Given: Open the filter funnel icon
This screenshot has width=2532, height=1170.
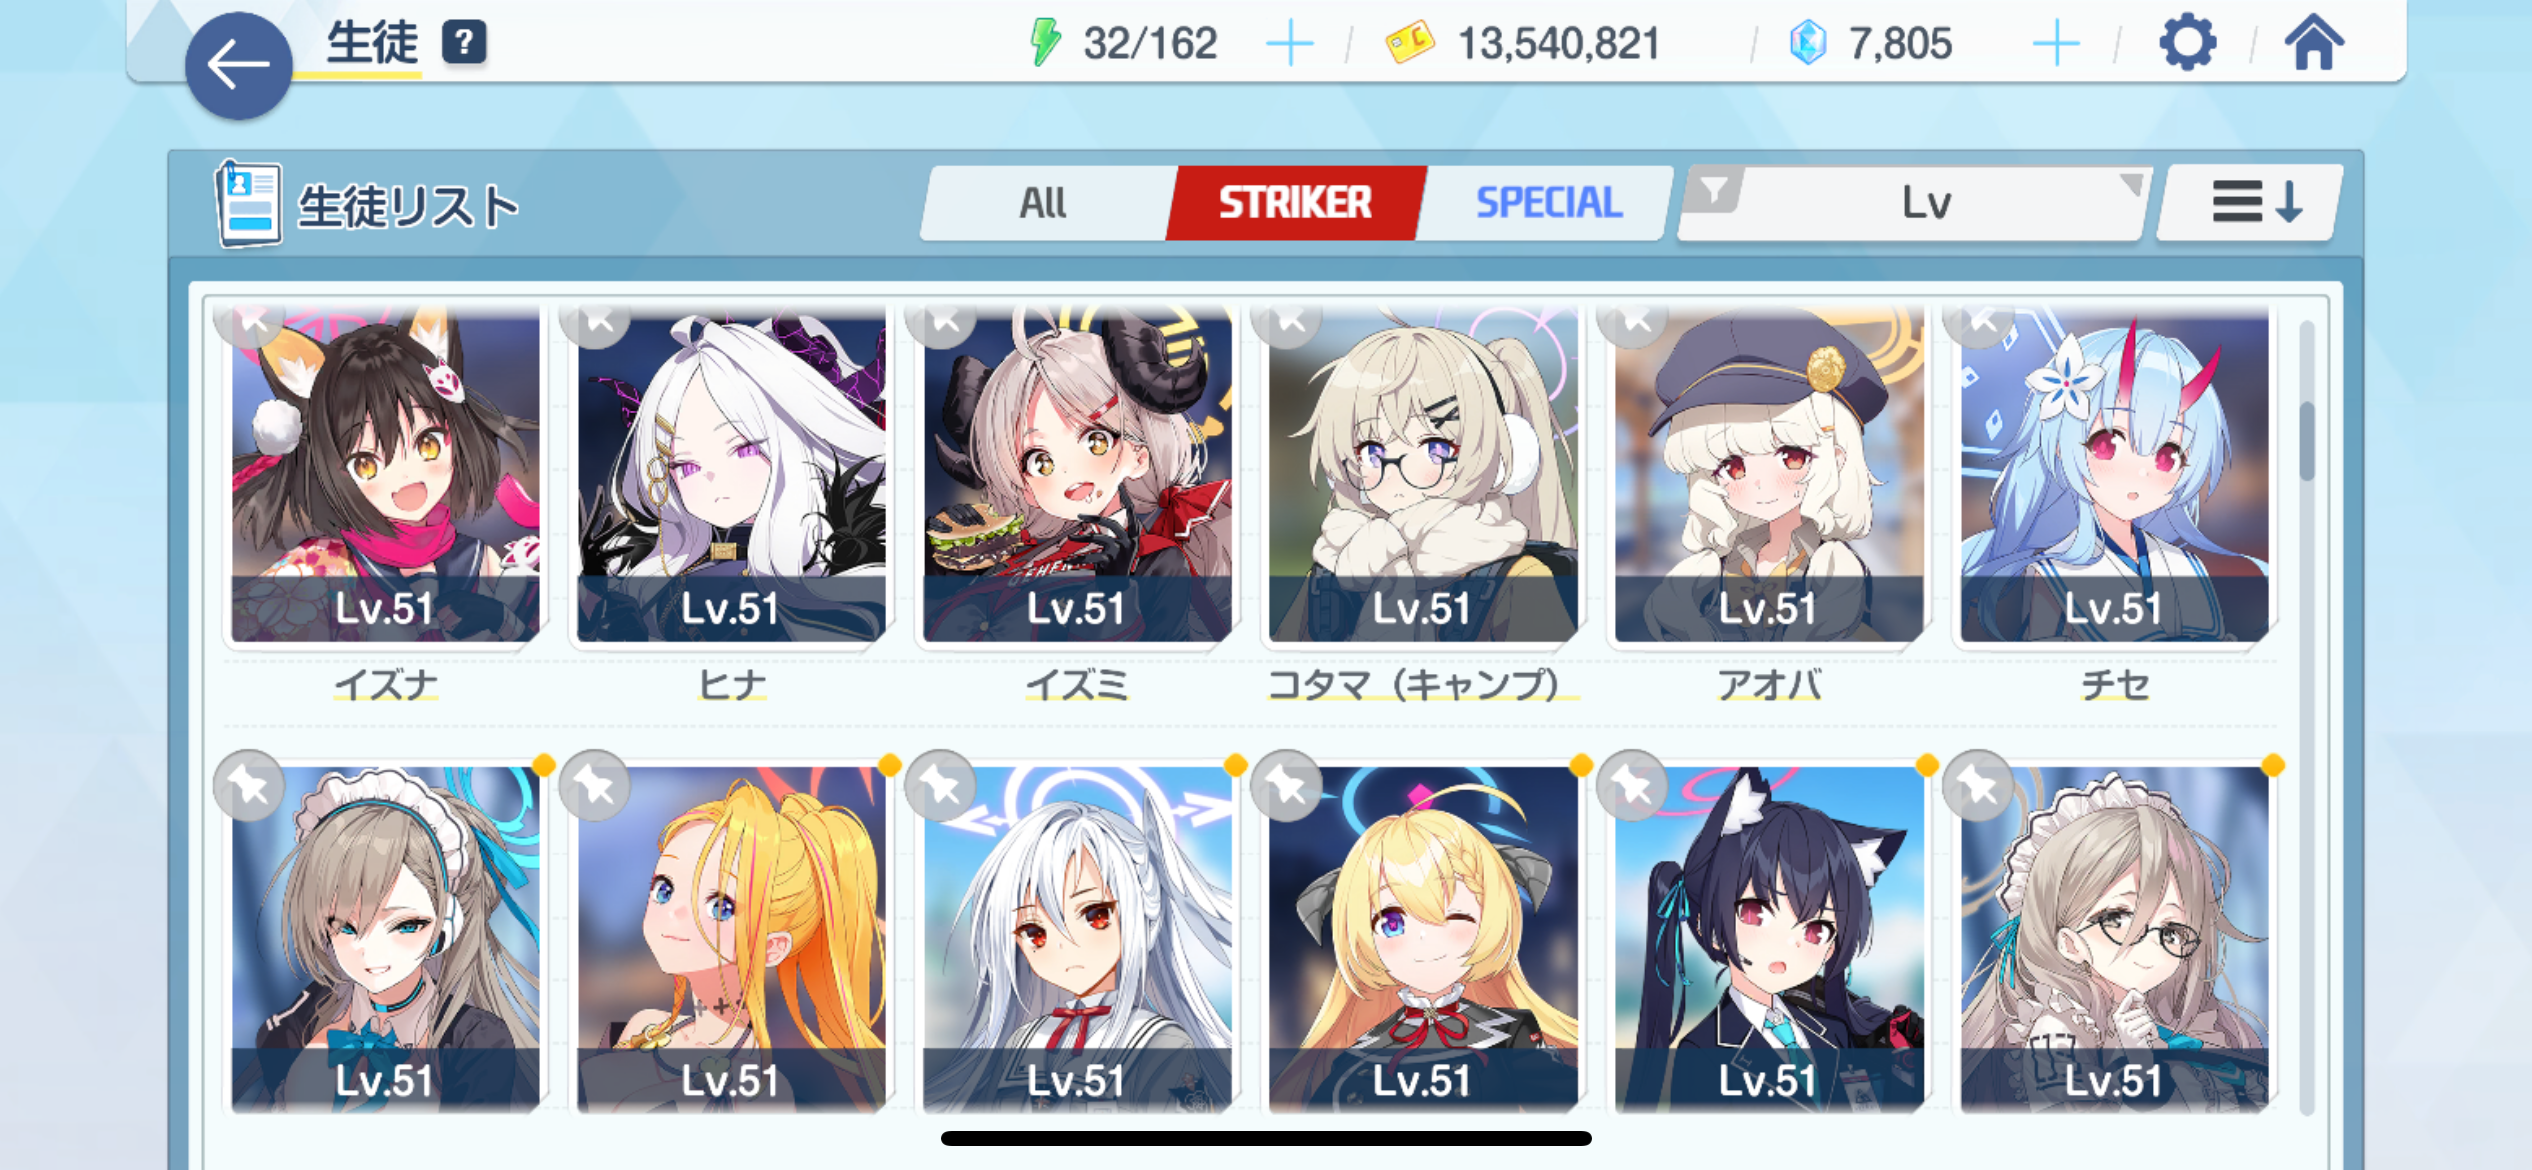Looking at the screenshot, I should pyautogui.click(x=1714, y=189).
